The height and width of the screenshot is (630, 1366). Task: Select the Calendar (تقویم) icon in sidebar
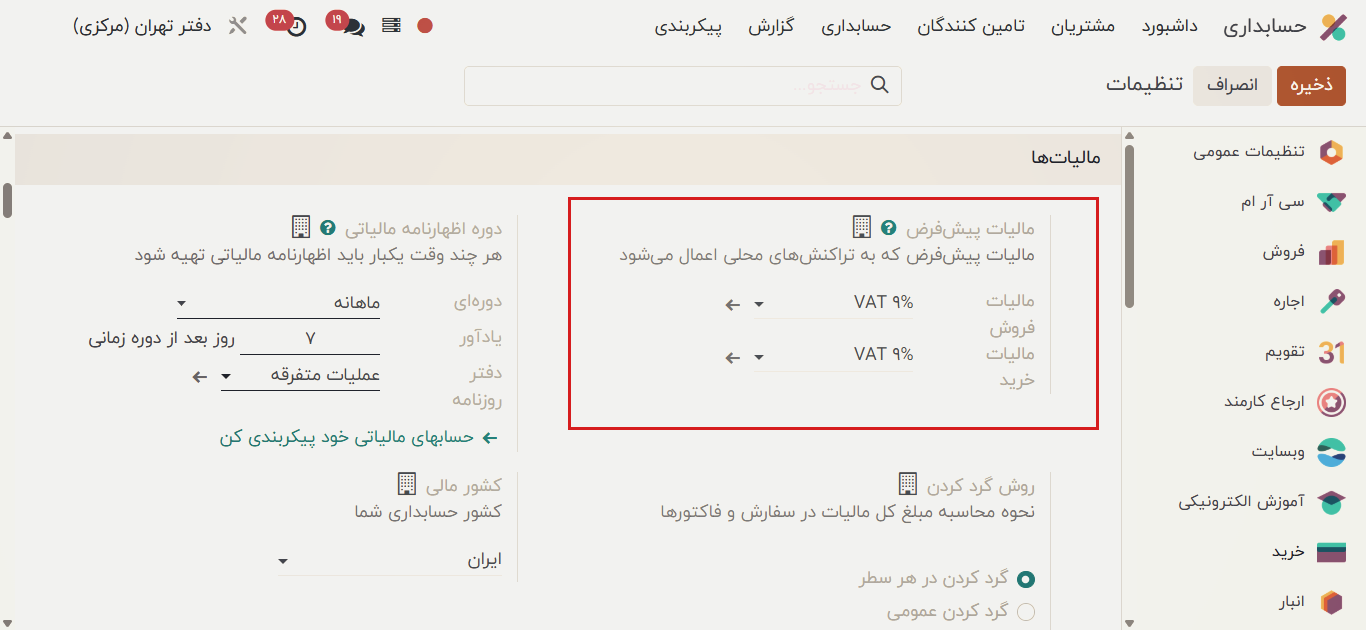coord(1331,352)
